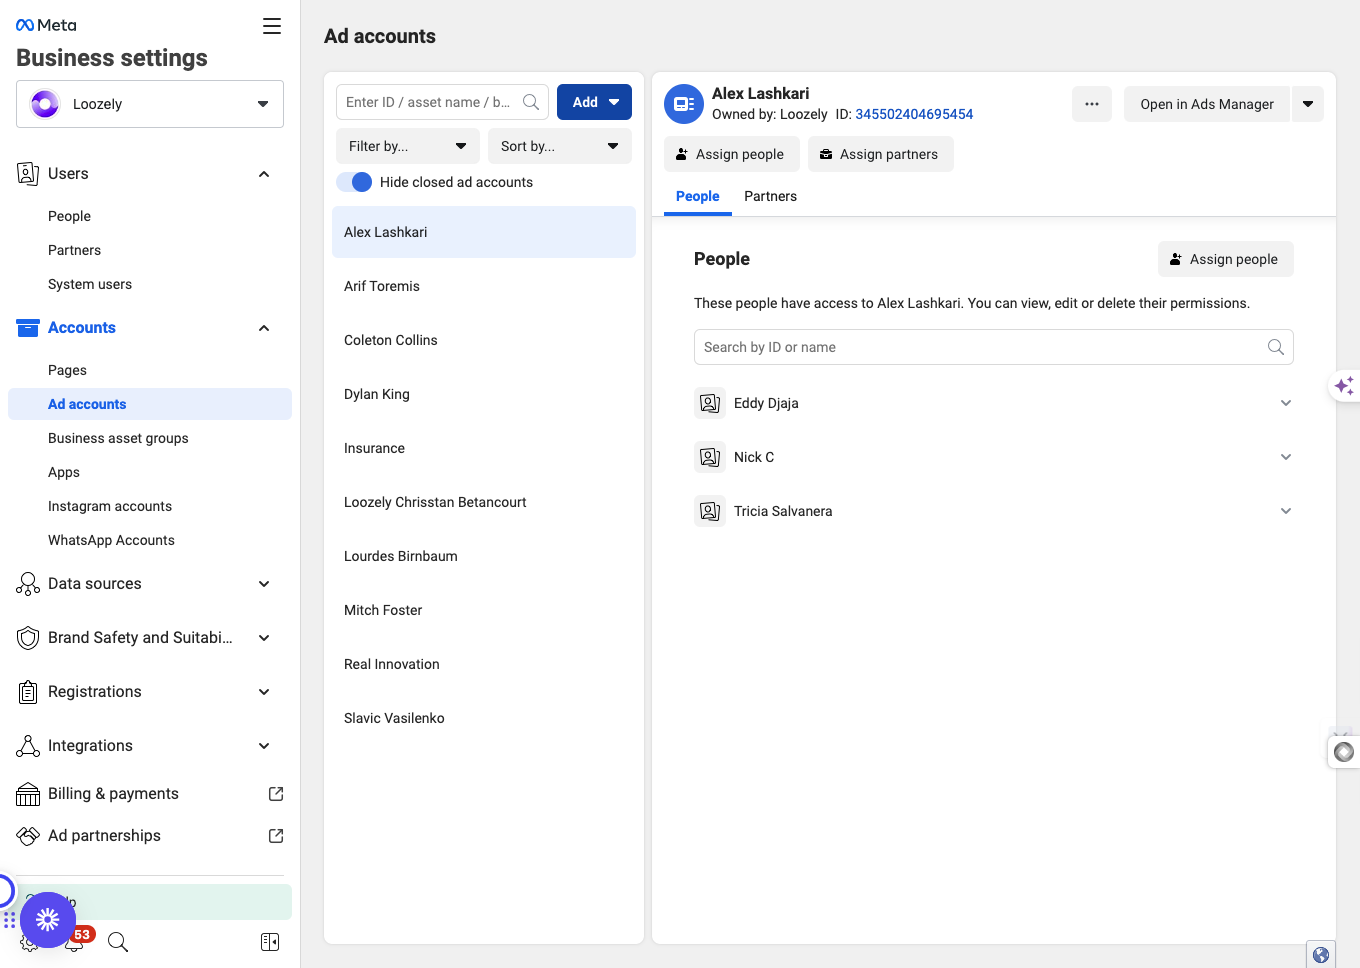This screenshot has width=1360, height=968.
Task: Expand Nick C permissions chevron
Action: tap(1286, 457)
